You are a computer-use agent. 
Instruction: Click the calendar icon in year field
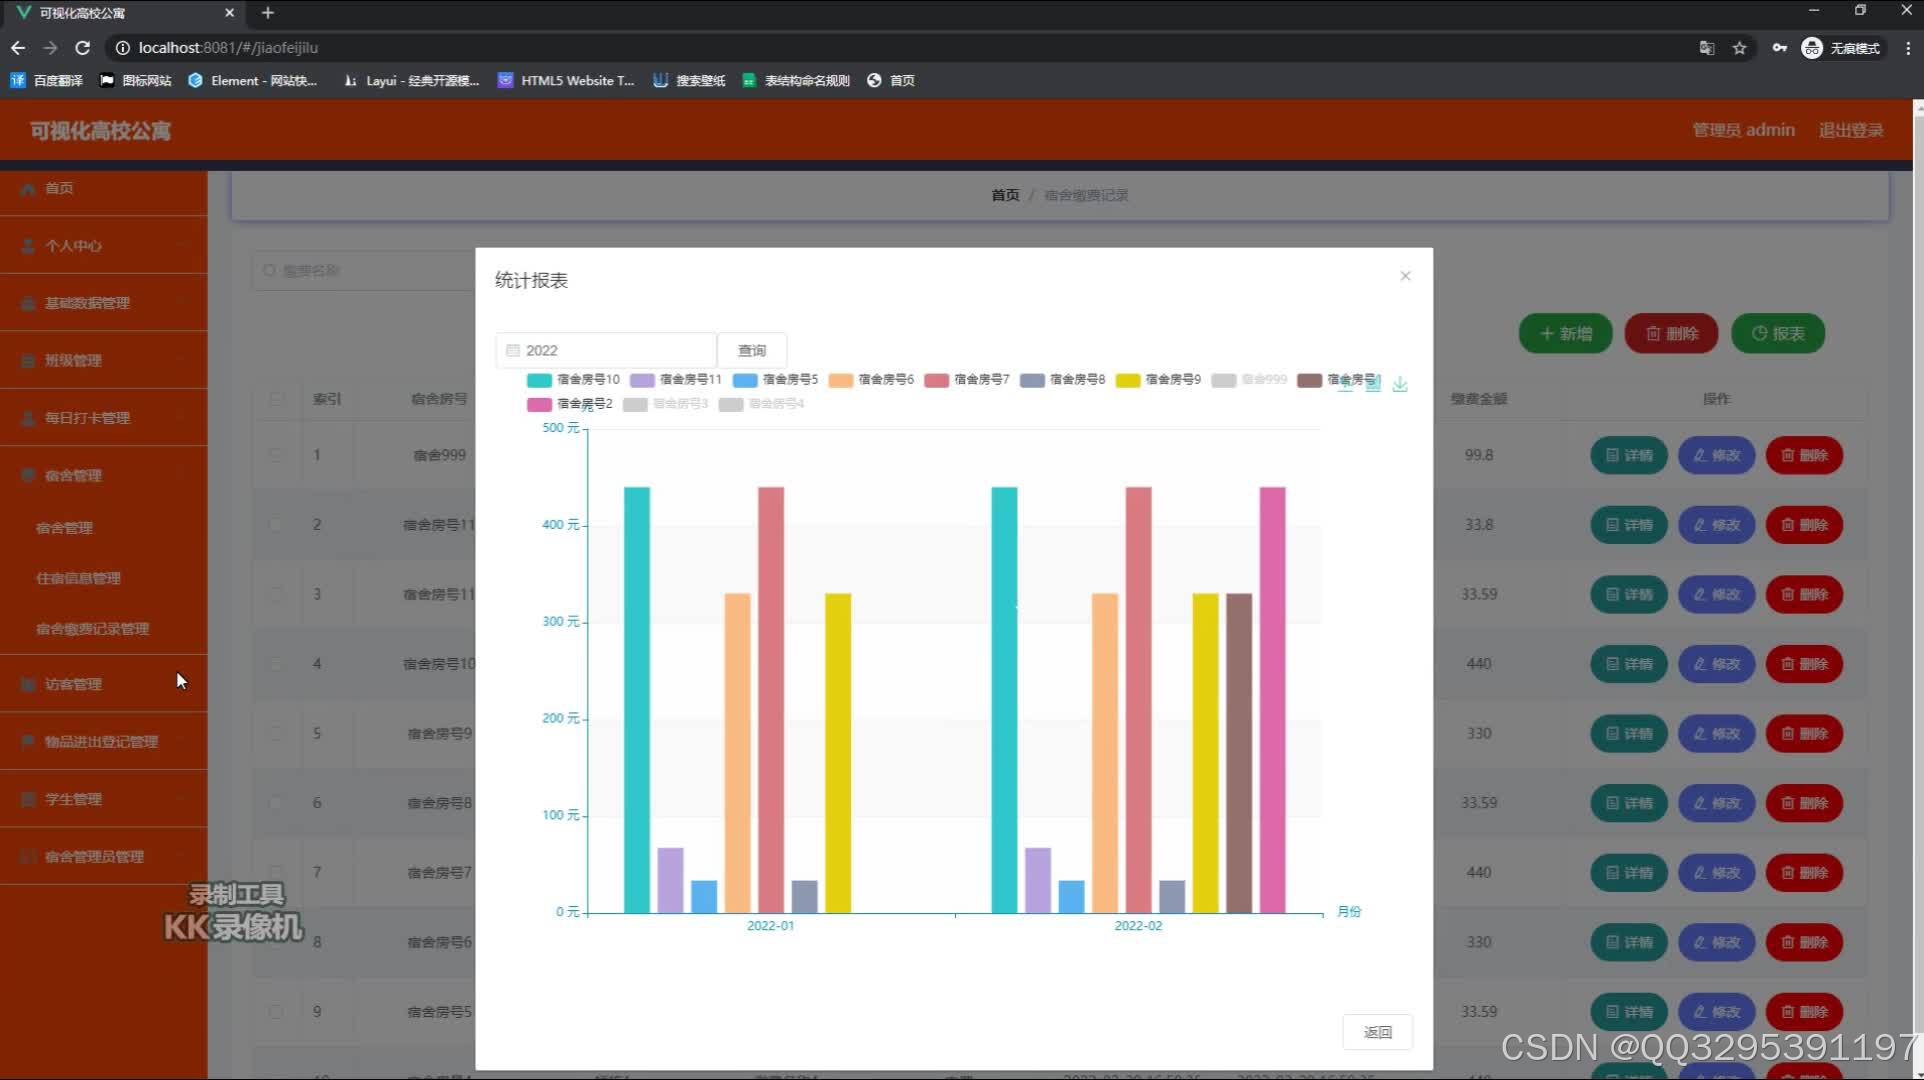(x=513, y=351)
